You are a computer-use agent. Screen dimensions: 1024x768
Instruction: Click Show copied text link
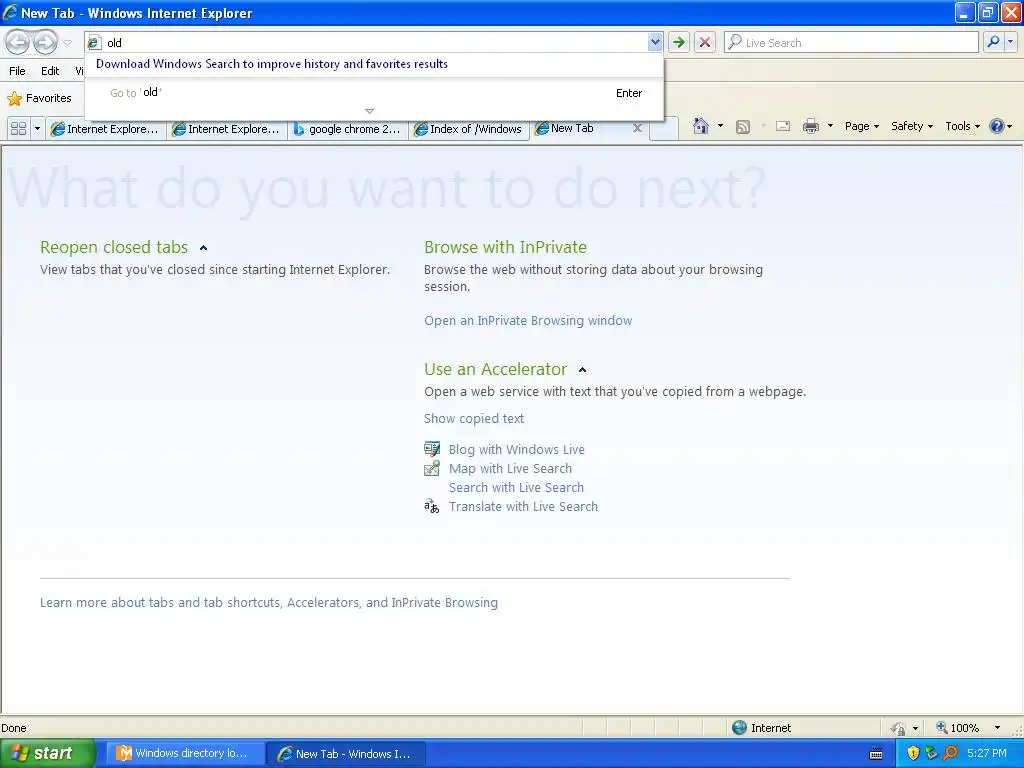tap(474, 419)
